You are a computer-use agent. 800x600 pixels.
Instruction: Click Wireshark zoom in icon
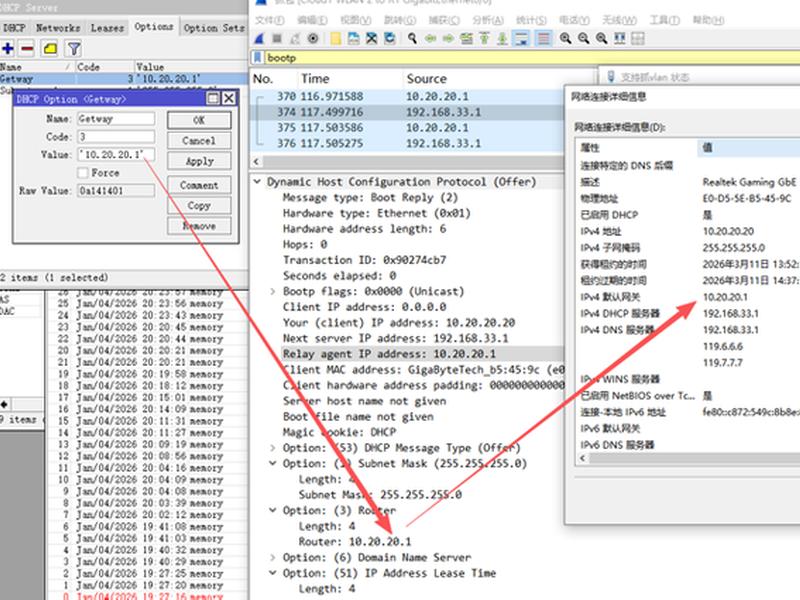coord(565,38)
